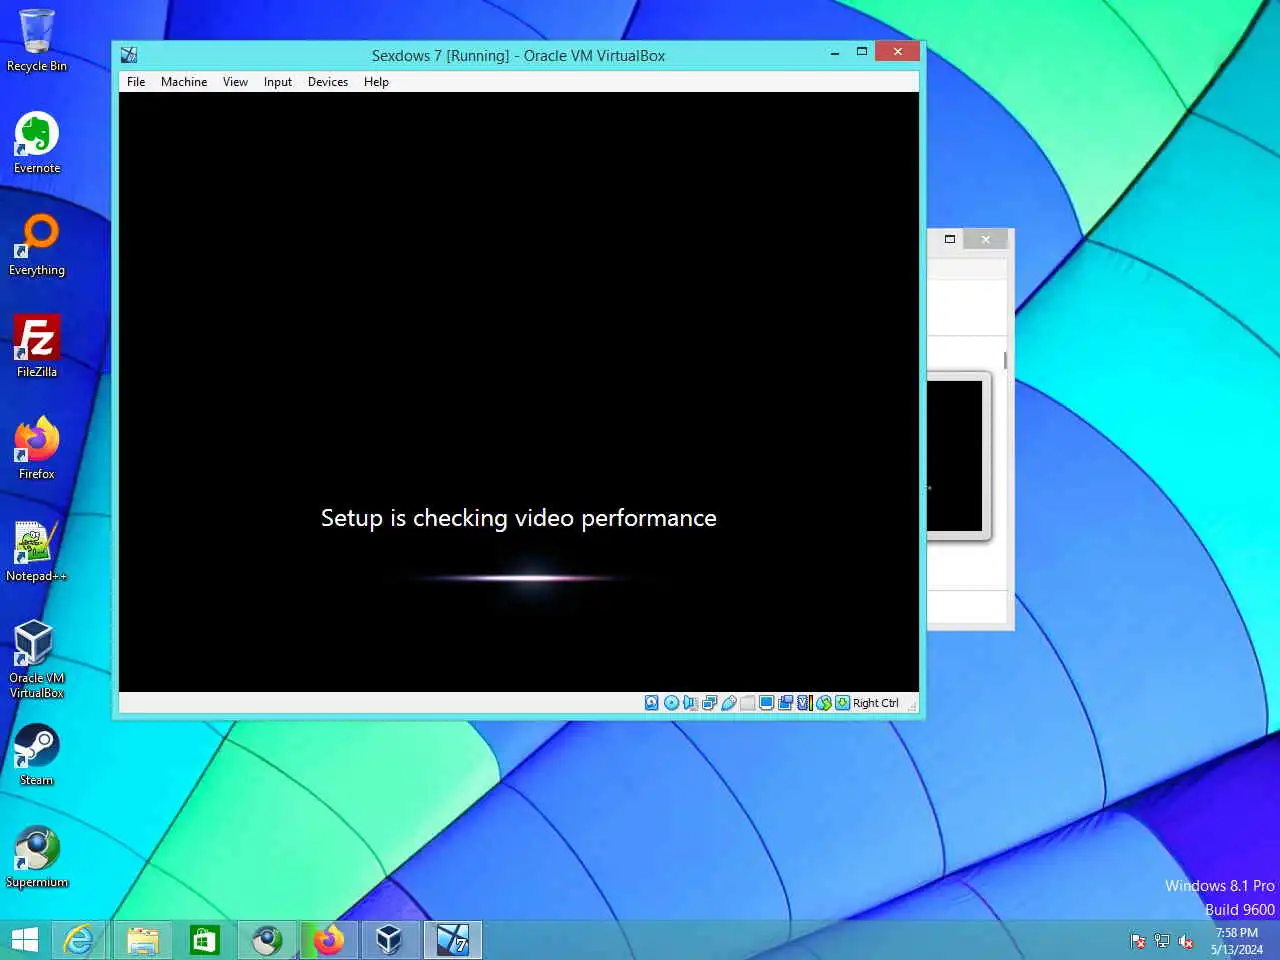Viewport: 1280px width, 960px height.
Task: Click the shared folders status icon
Action: (x=748, y=703)
